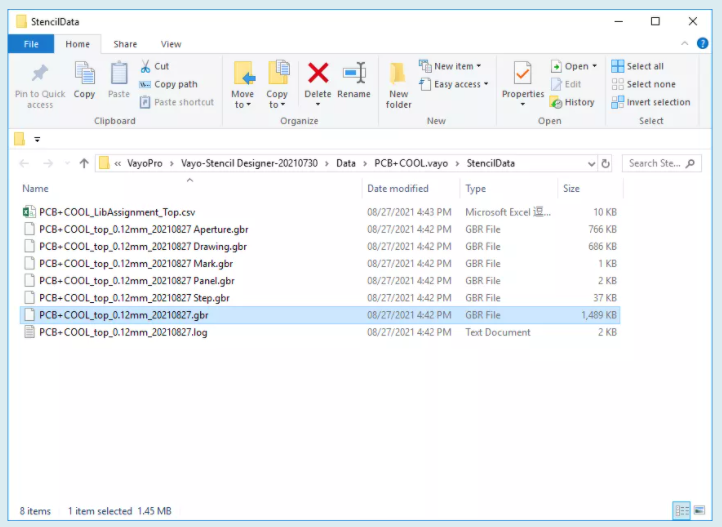Open the Properties dropdown arrow
The height and width of the screenshot is (527, 722).
(x=523, y=105)
